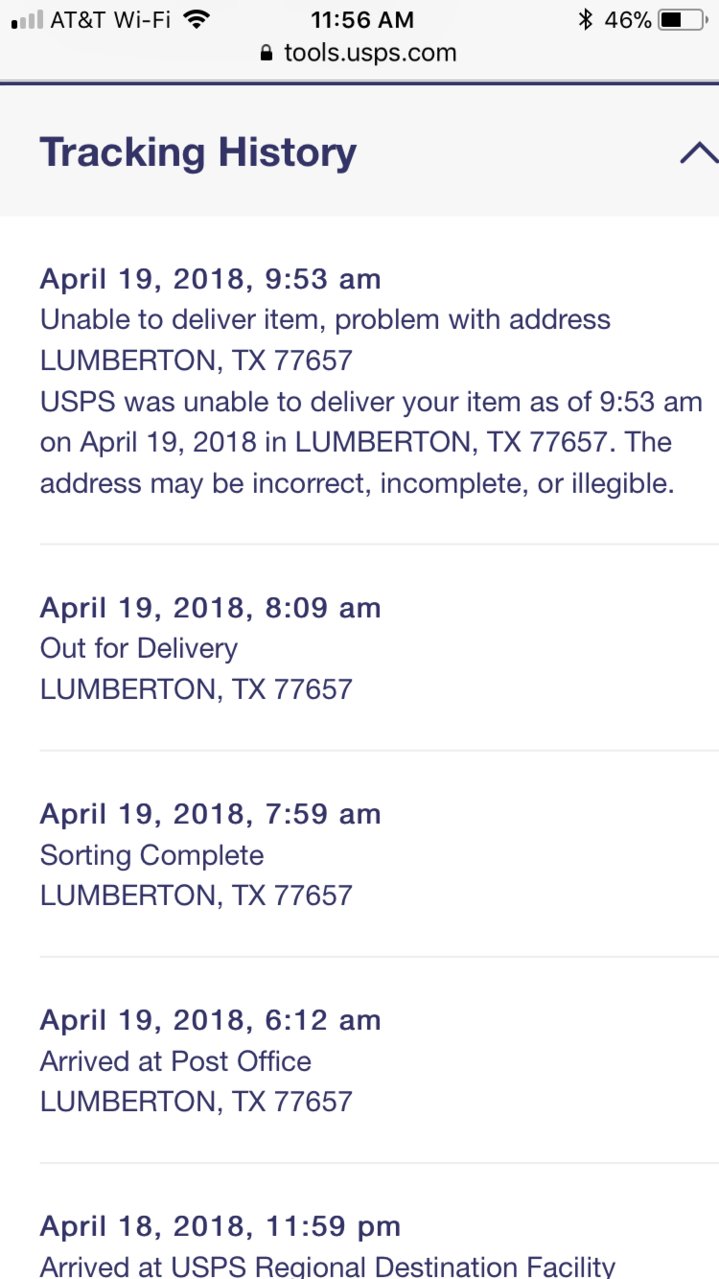Screen dimensions: 719x1279
Task: Select the Arrived at USPS Regional Destination Facility event
Action: 327,1266
